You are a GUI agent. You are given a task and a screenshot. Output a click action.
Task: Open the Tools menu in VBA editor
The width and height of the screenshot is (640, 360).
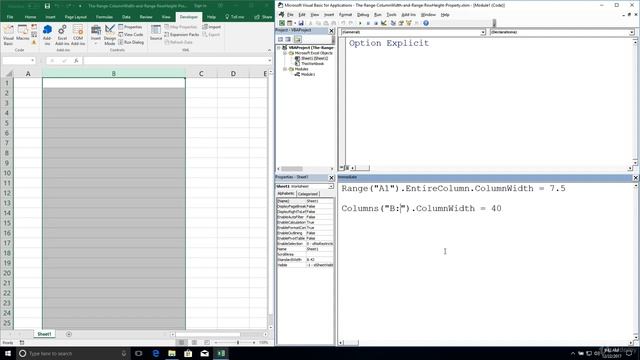[391, 15]
